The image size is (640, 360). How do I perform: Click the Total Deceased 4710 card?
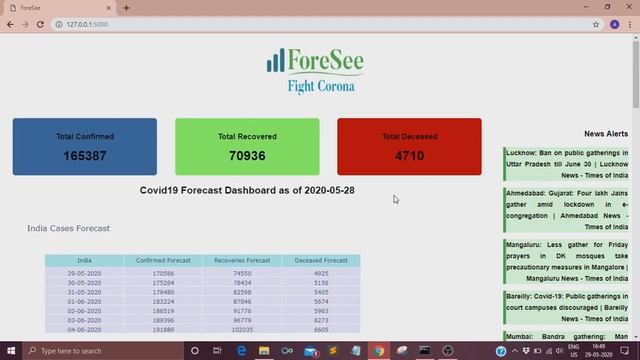[x=409, y=147]
